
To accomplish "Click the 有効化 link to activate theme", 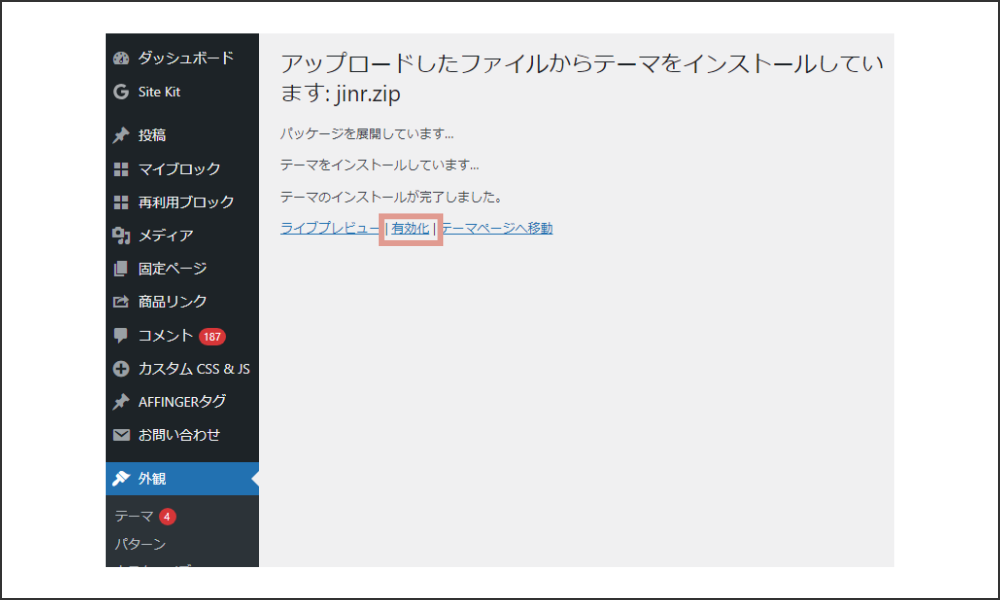I will point(410,228).
